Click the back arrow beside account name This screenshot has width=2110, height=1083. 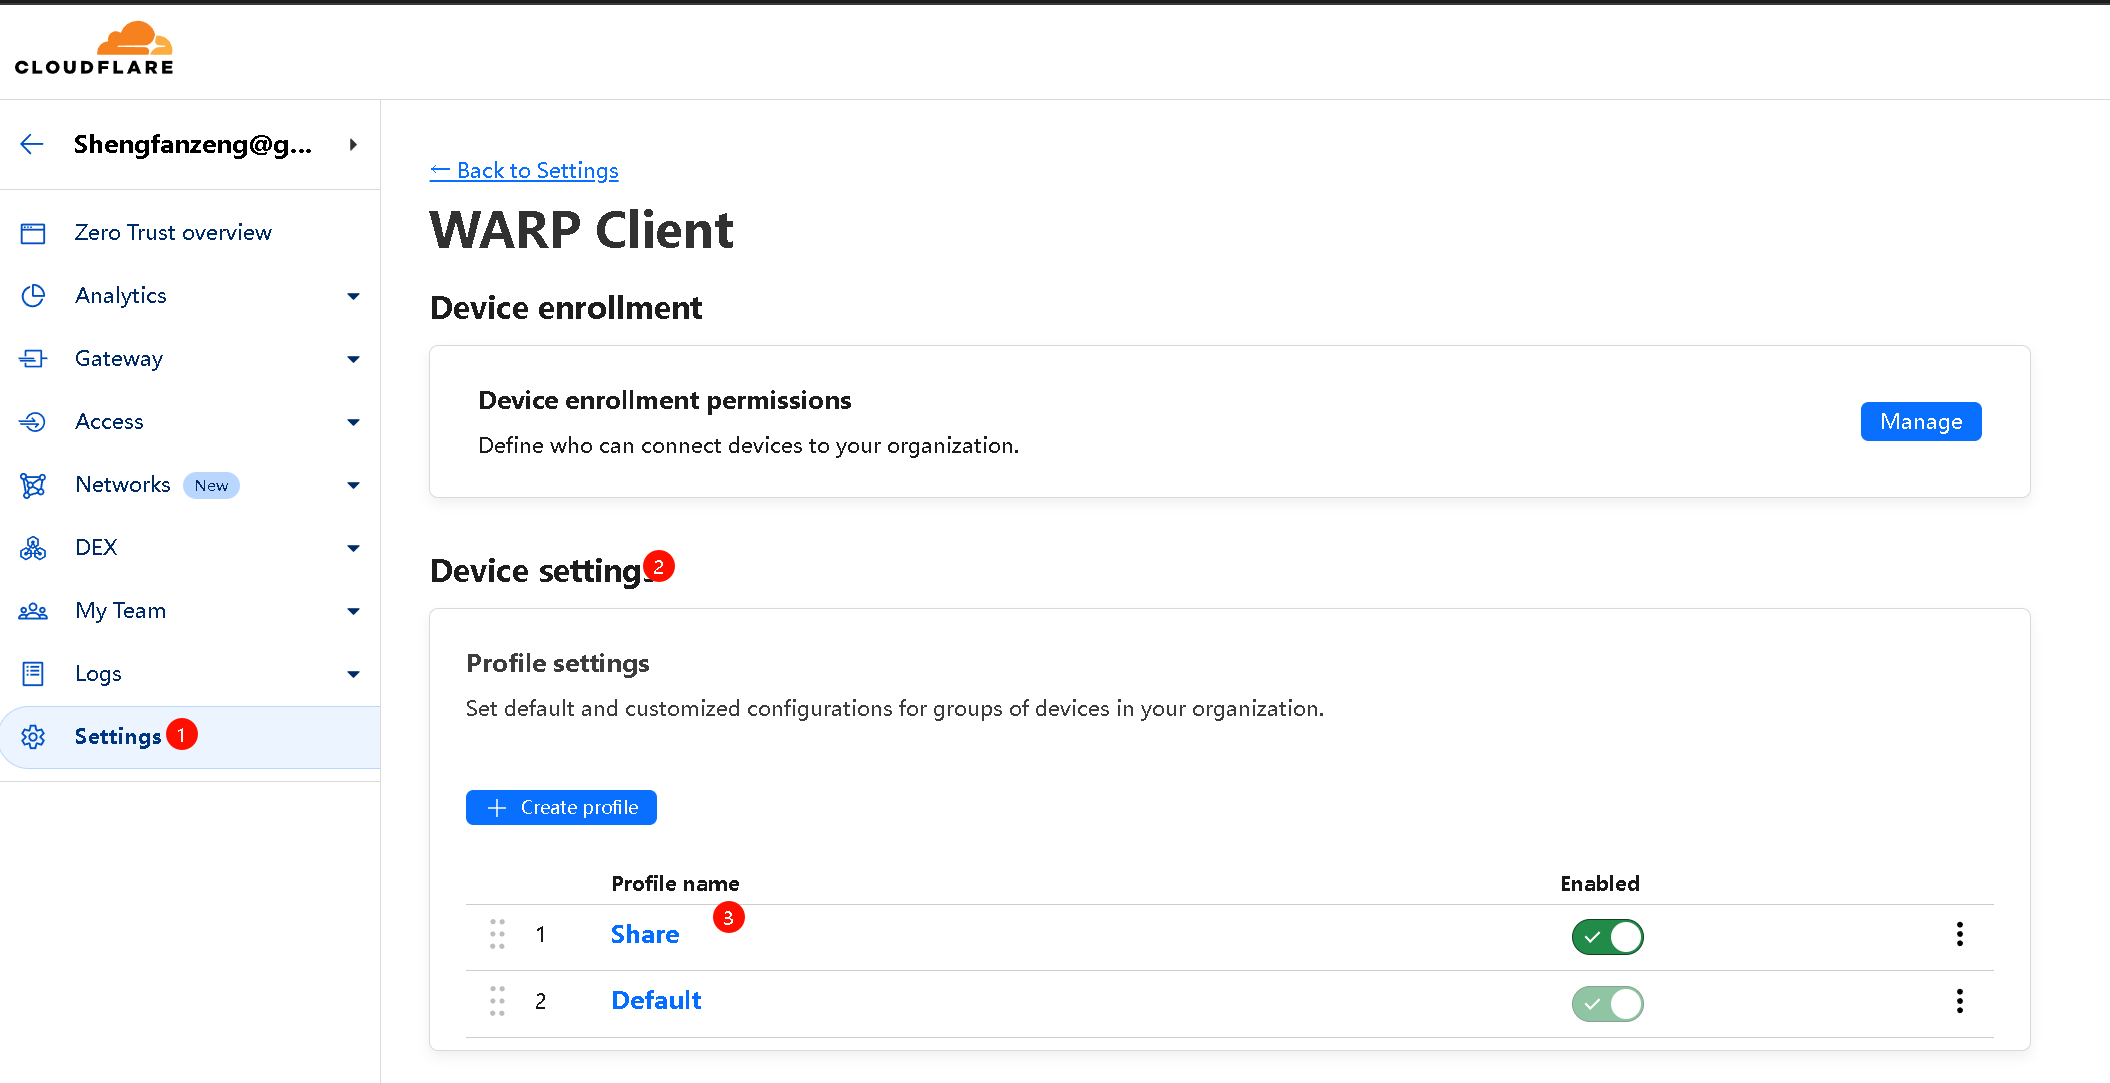32,144
